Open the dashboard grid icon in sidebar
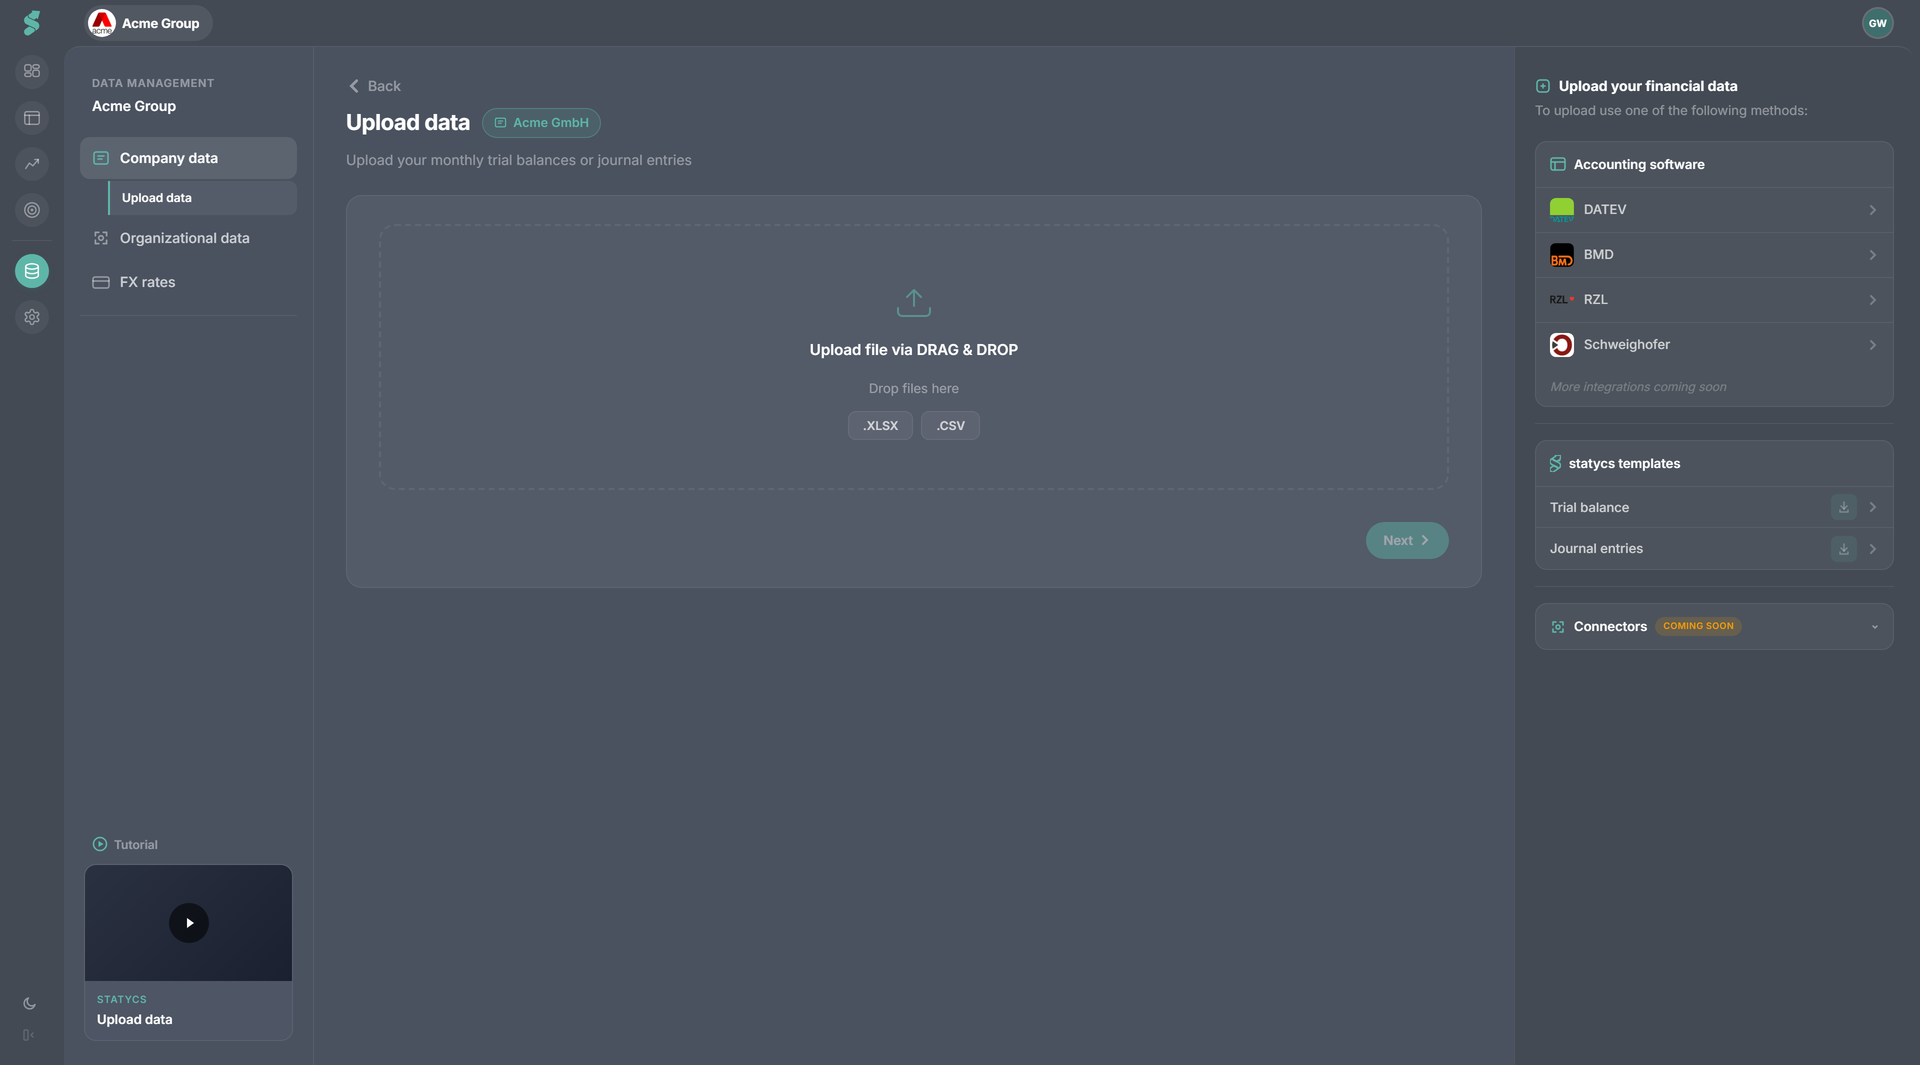 pyautogui.click(x=32, y=71)
